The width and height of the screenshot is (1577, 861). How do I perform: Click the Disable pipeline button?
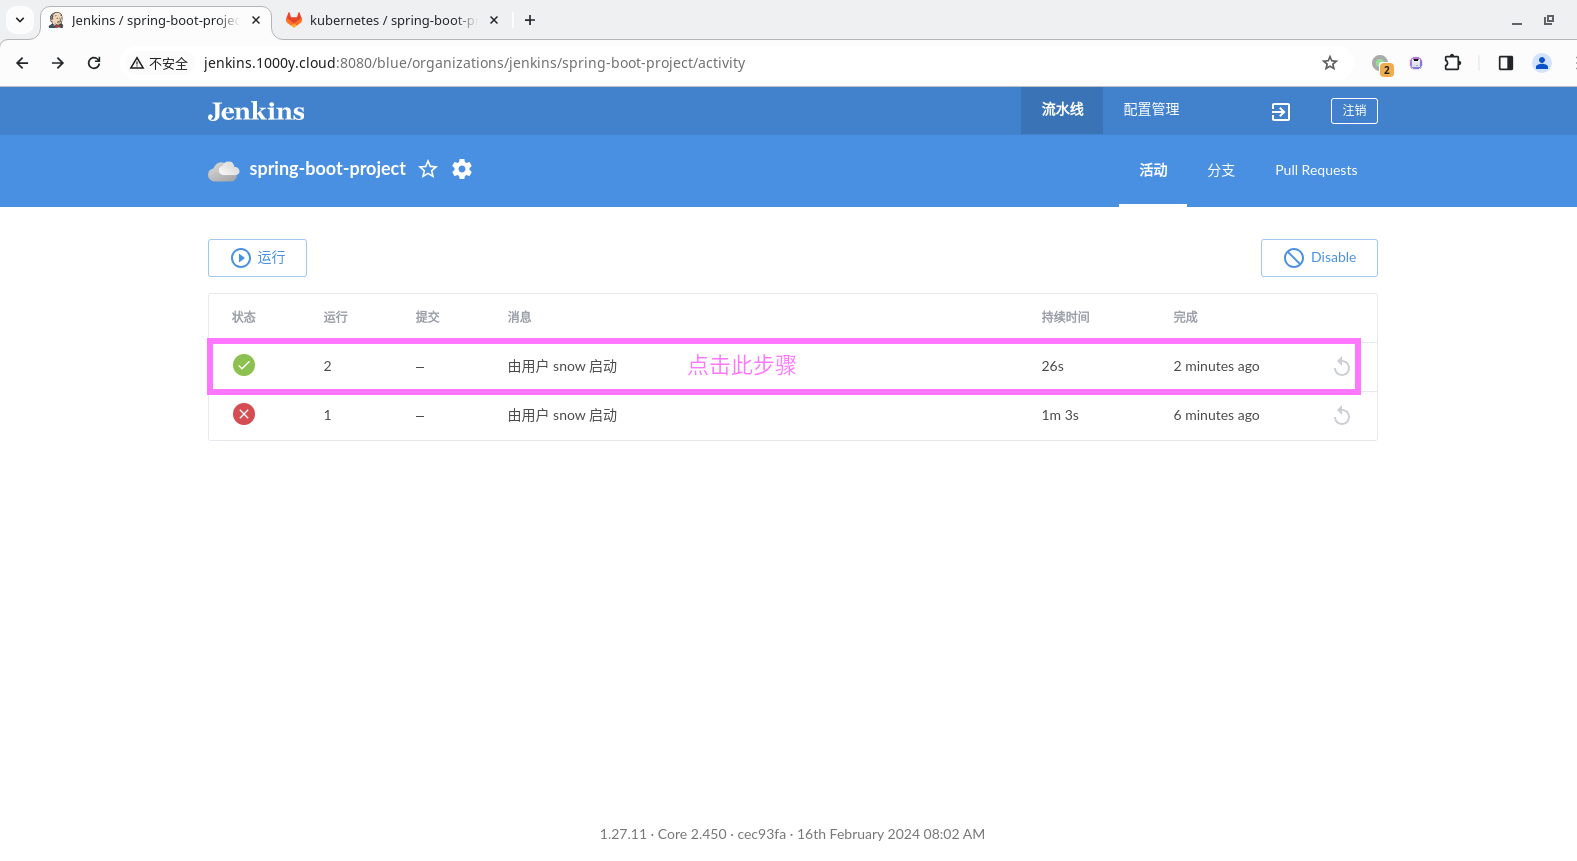1319,258
